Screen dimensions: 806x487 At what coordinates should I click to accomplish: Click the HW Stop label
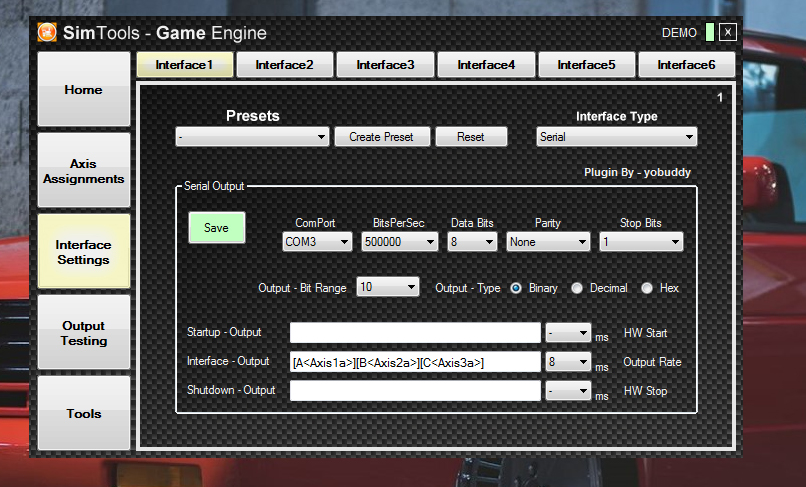[x=646, y=391]
